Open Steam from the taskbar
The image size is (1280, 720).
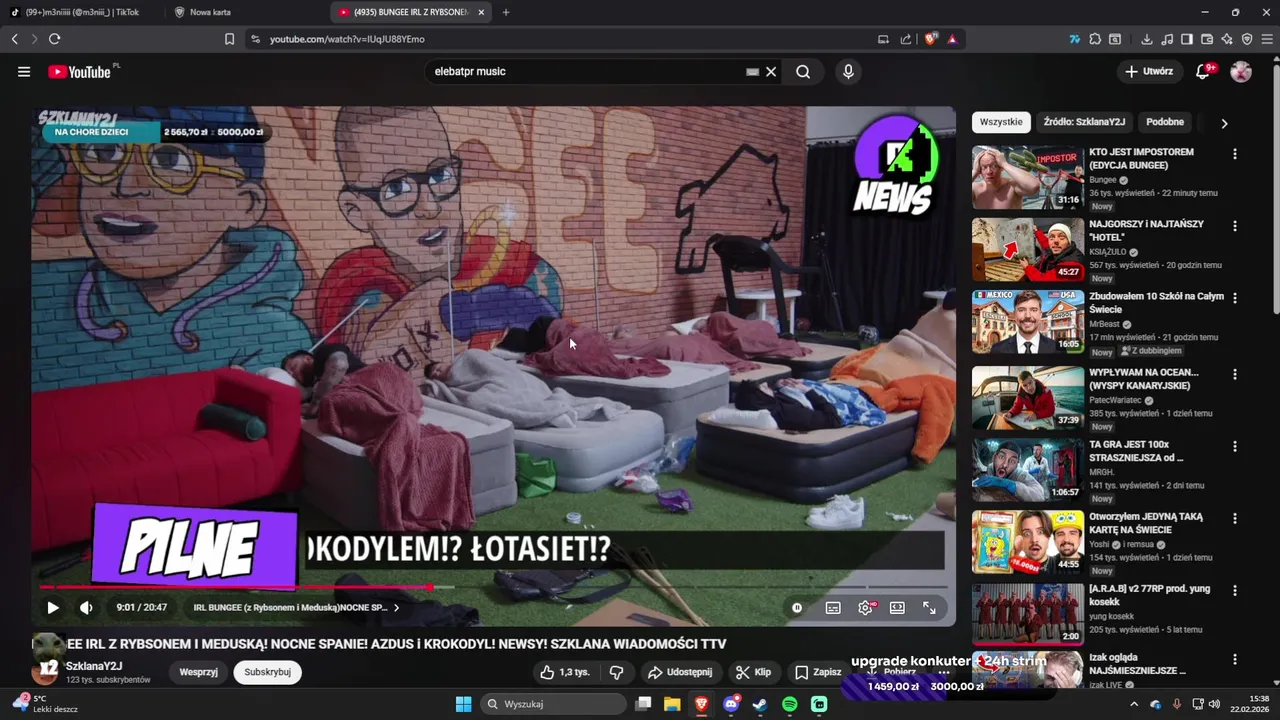pos(760,704)
